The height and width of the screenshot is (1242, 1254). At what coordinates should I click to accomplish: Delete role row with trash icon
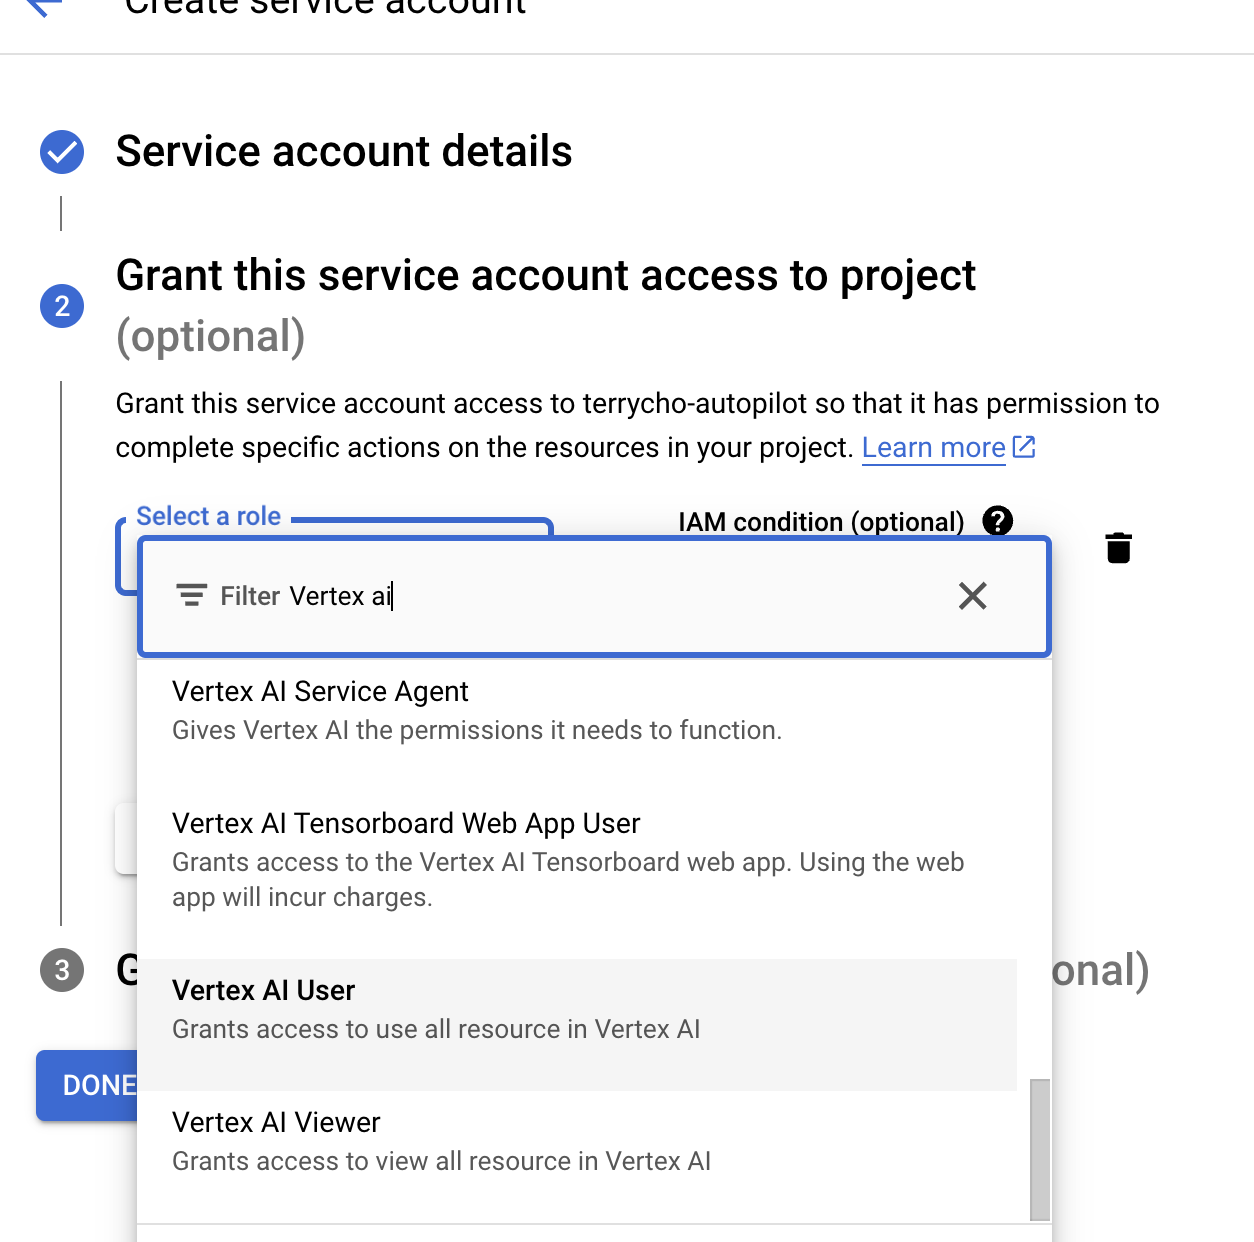point(1119,548)
